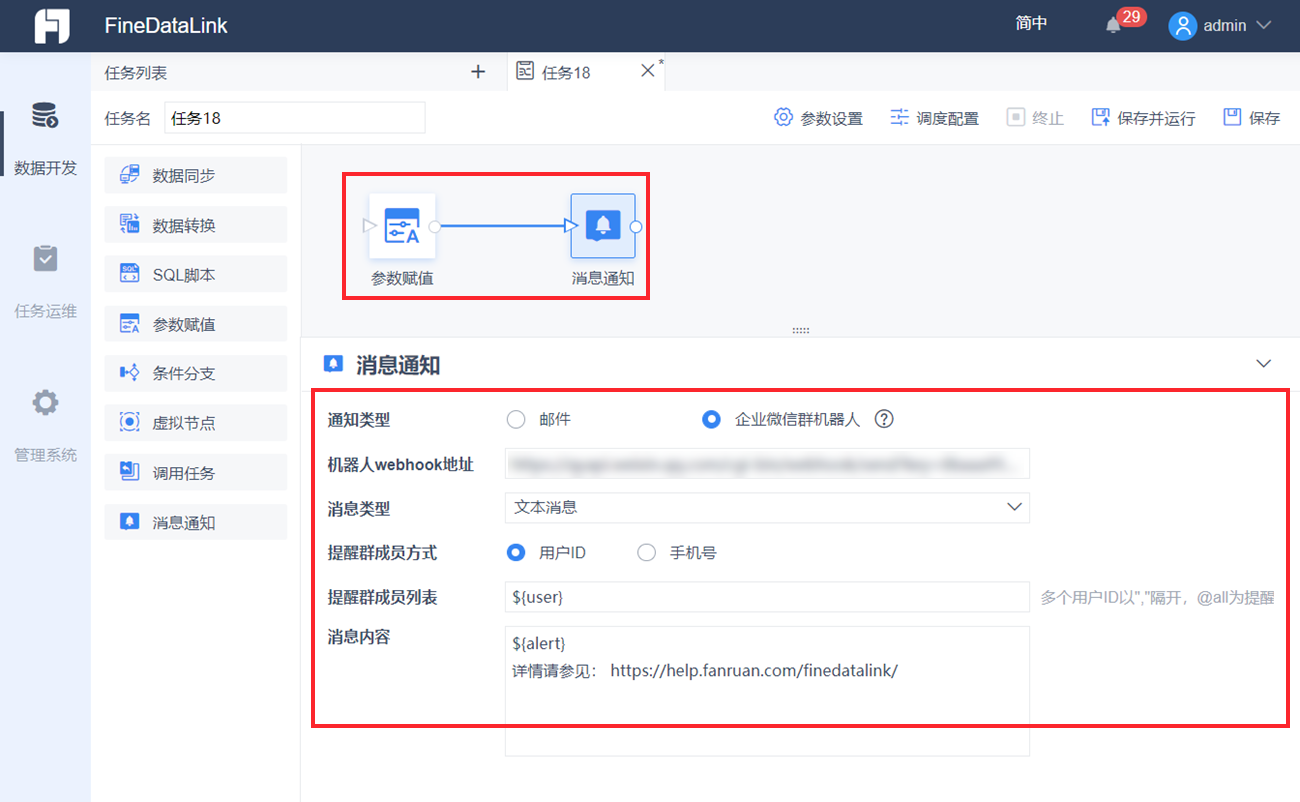Click the 参数设置 gear icon in toolbar
1300x802 pixels.
coord(783,117)
